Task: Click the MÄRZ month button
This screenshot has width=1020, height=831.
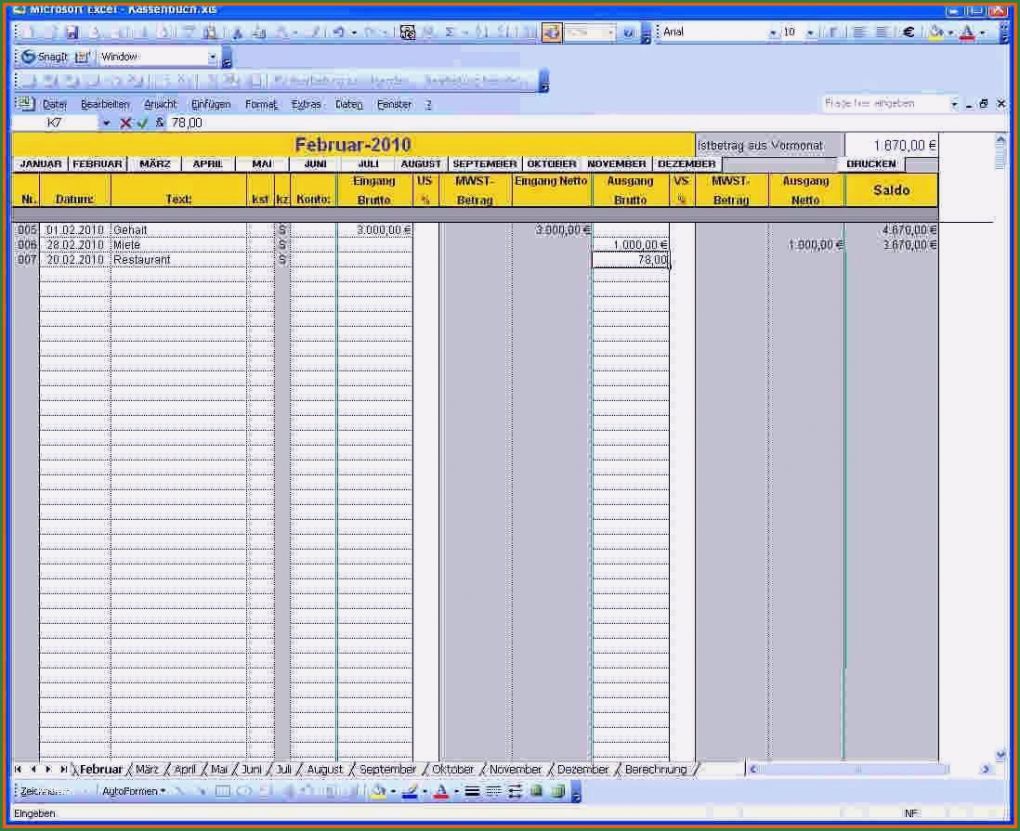Action: (x=155, y=163)
